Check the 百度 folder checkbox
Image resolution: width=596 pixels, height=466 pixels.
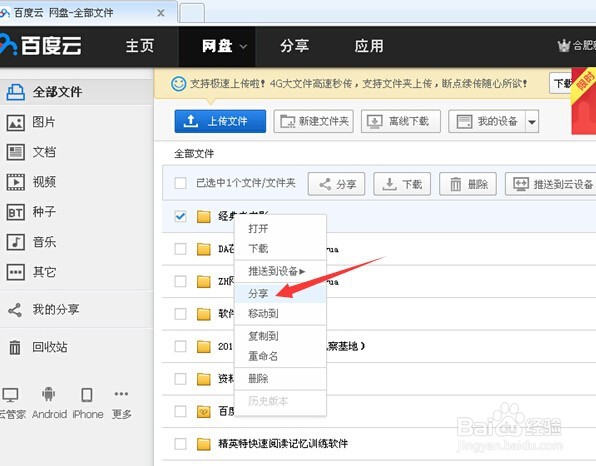180,411
